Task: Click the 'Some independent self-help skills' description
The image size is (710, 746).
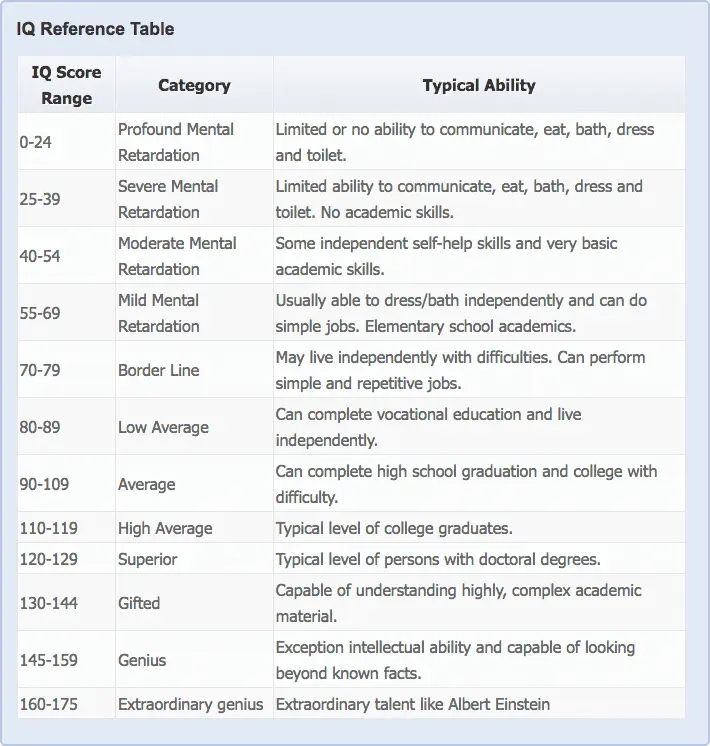Action: [446, 256]
